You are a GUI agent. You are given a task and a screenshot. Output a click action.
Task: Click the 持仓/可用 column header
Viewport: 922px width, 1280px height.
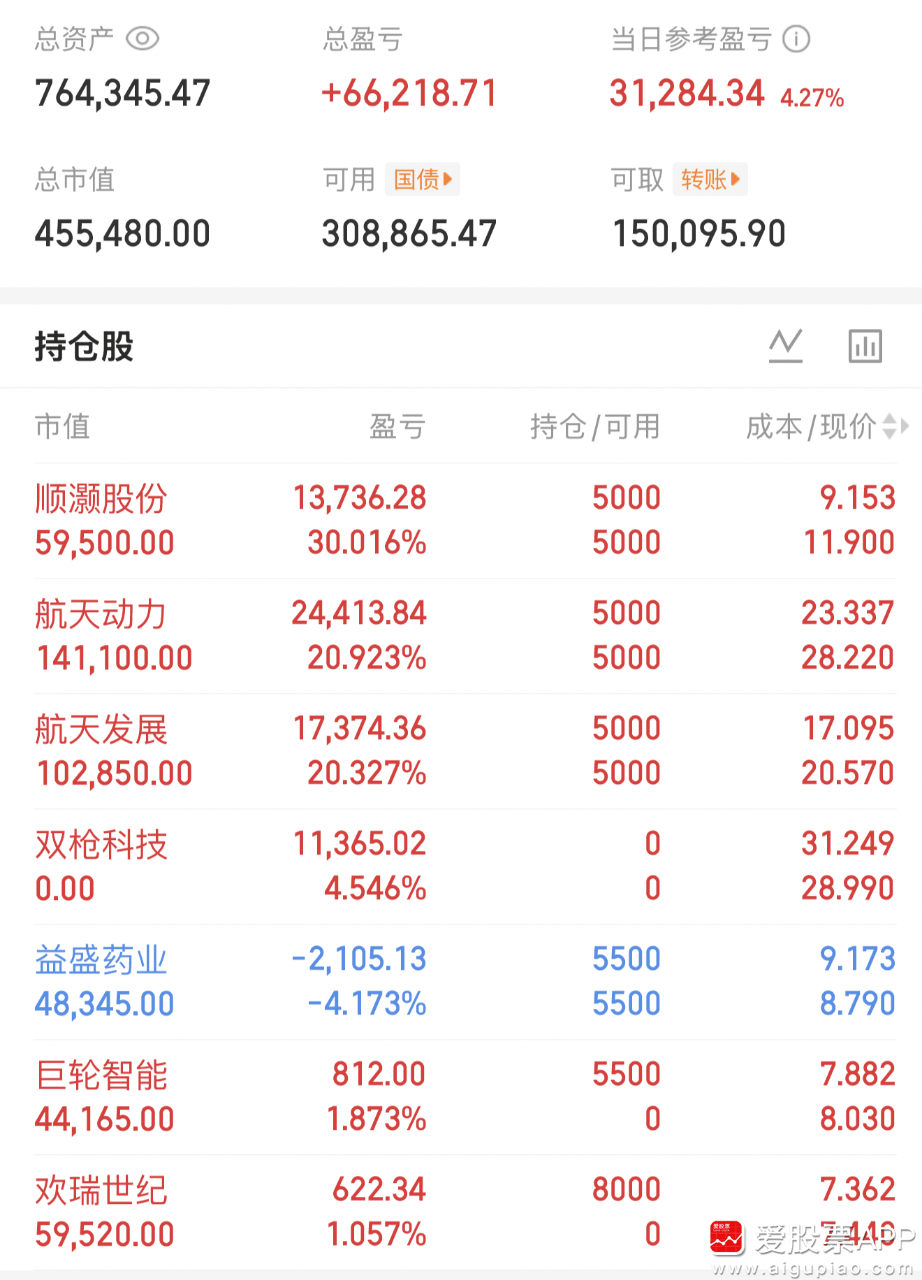(x=596, y=427)
